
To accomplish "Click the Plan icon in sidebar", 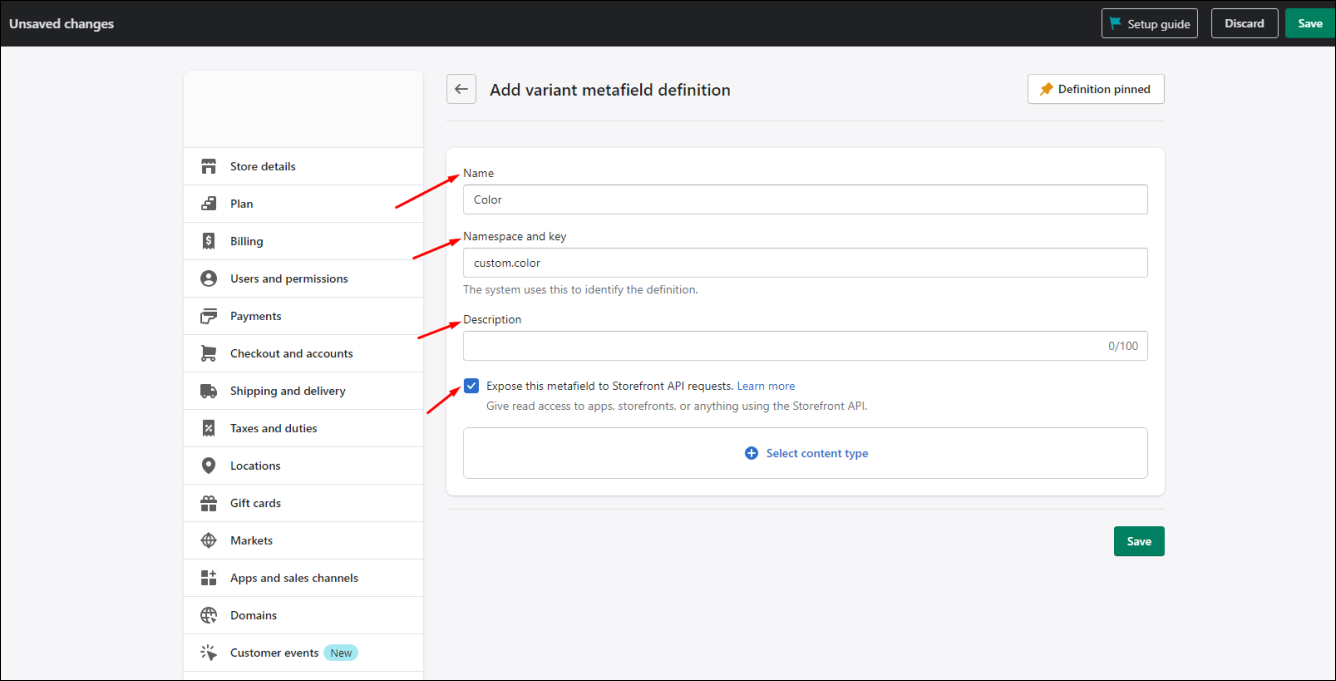I will pyautogui.click(x=208, y=203).
